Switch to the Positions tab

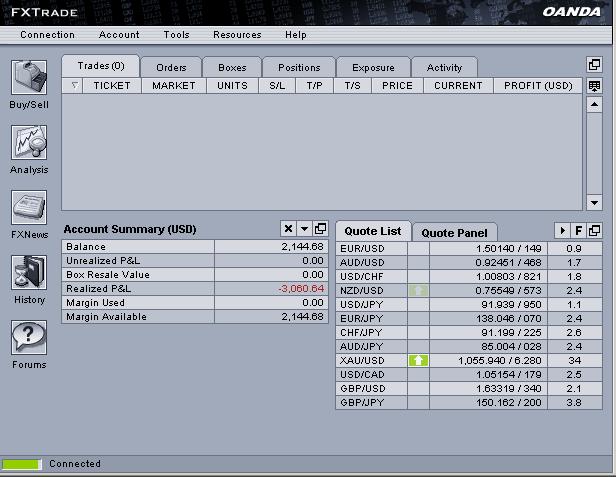coord(299,68)
